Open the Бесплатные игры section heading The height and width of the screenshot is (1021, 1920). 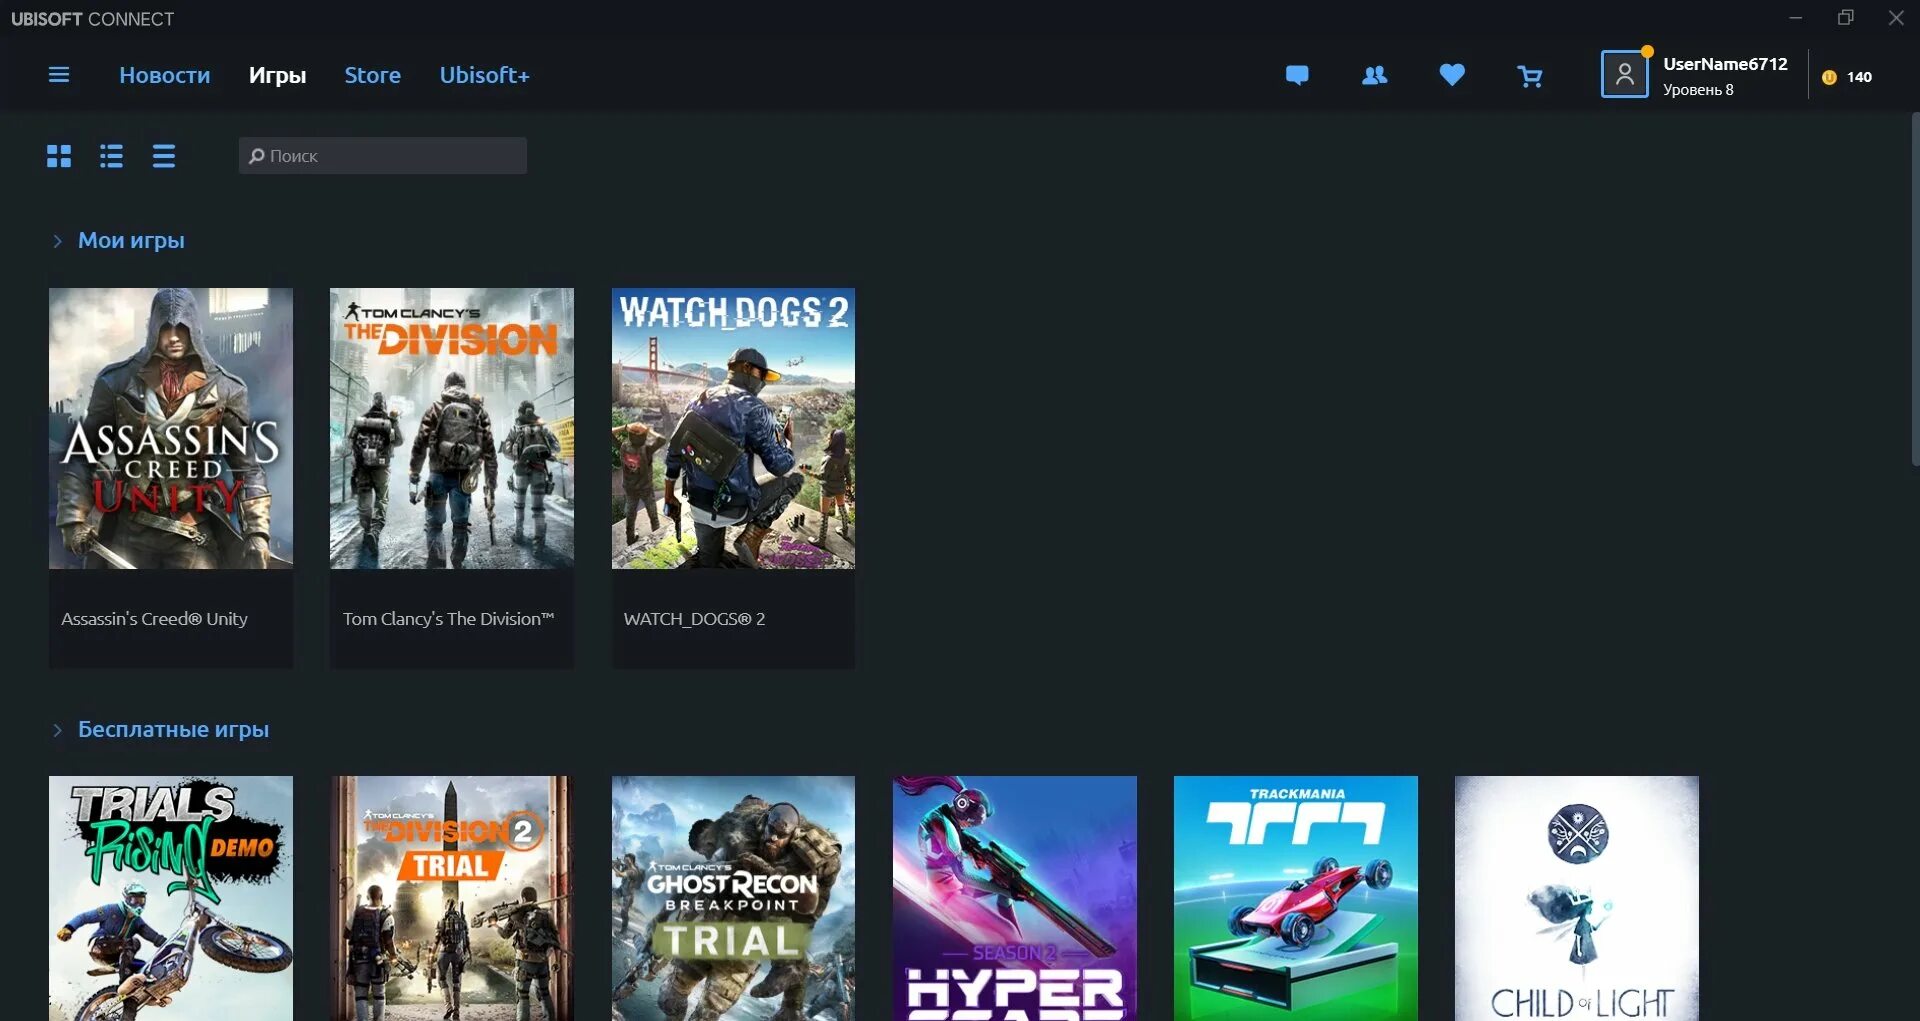pos(173,729)
